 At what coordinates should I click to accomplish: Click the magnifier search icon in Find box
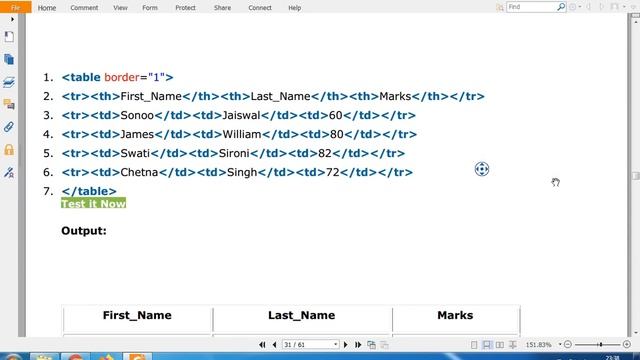tap(561, 7)
